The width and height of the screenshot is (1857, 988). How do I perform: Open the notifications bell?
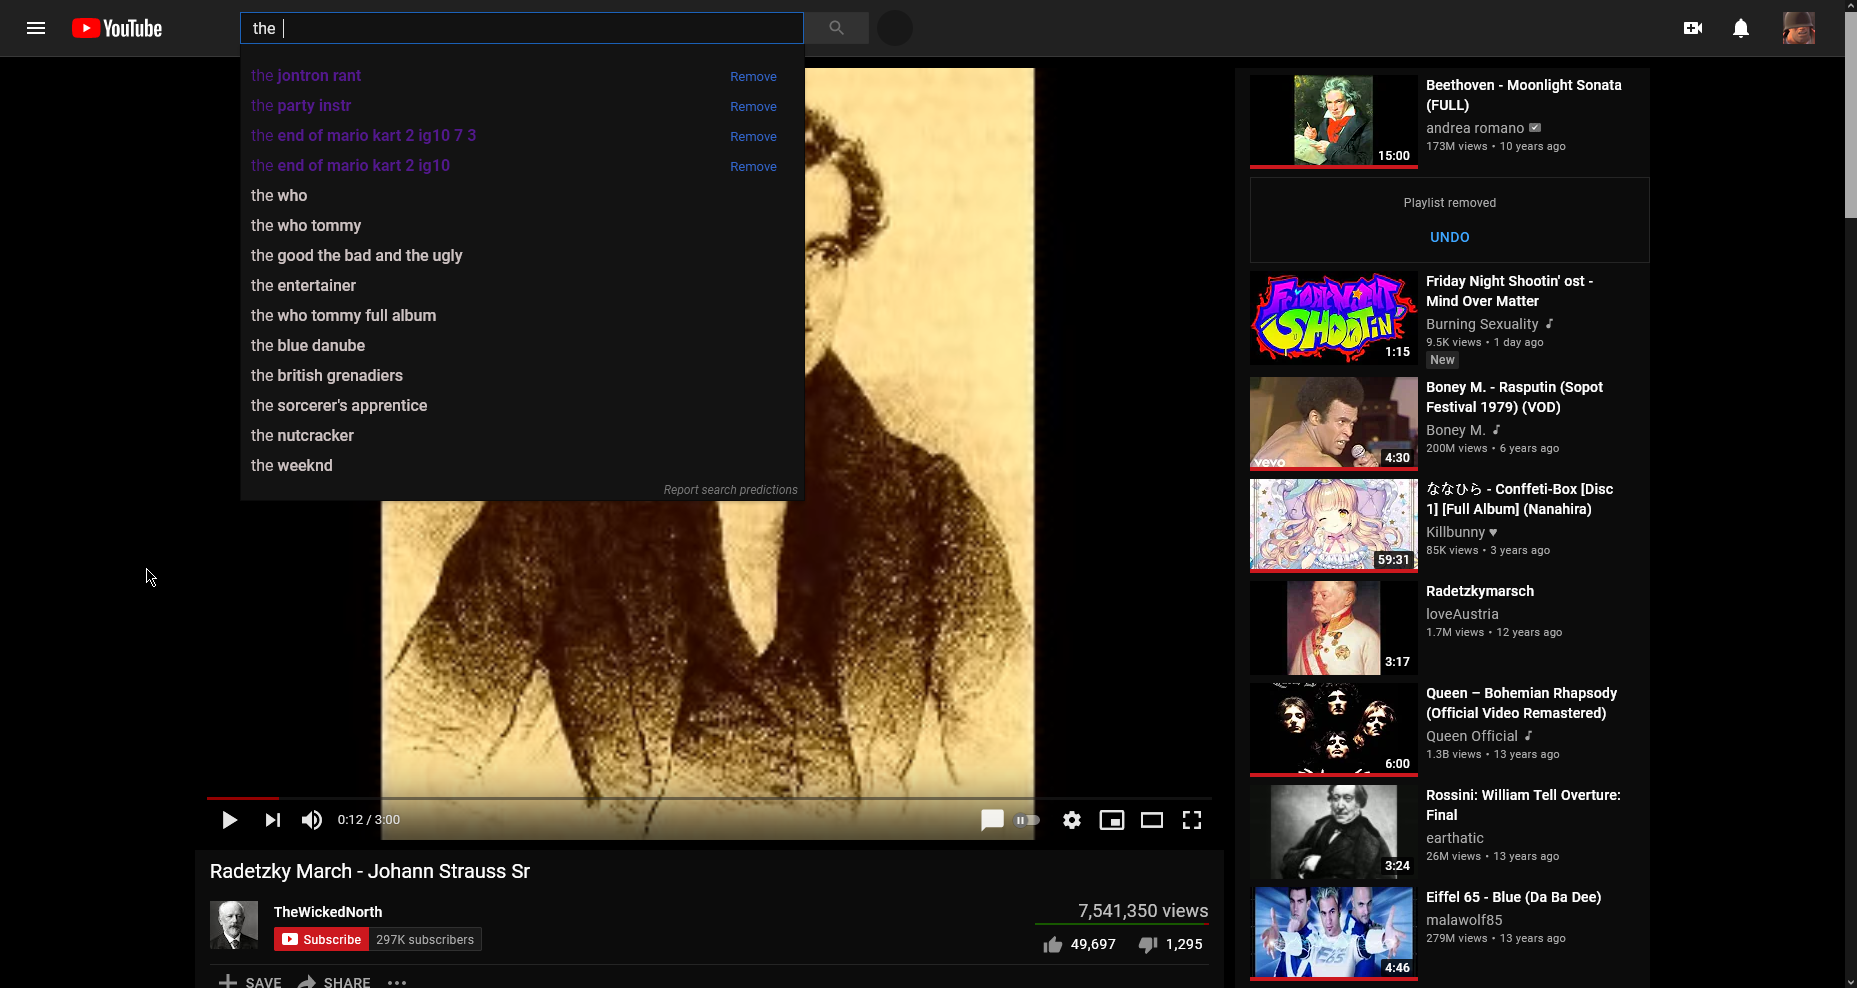point(1741,28)
